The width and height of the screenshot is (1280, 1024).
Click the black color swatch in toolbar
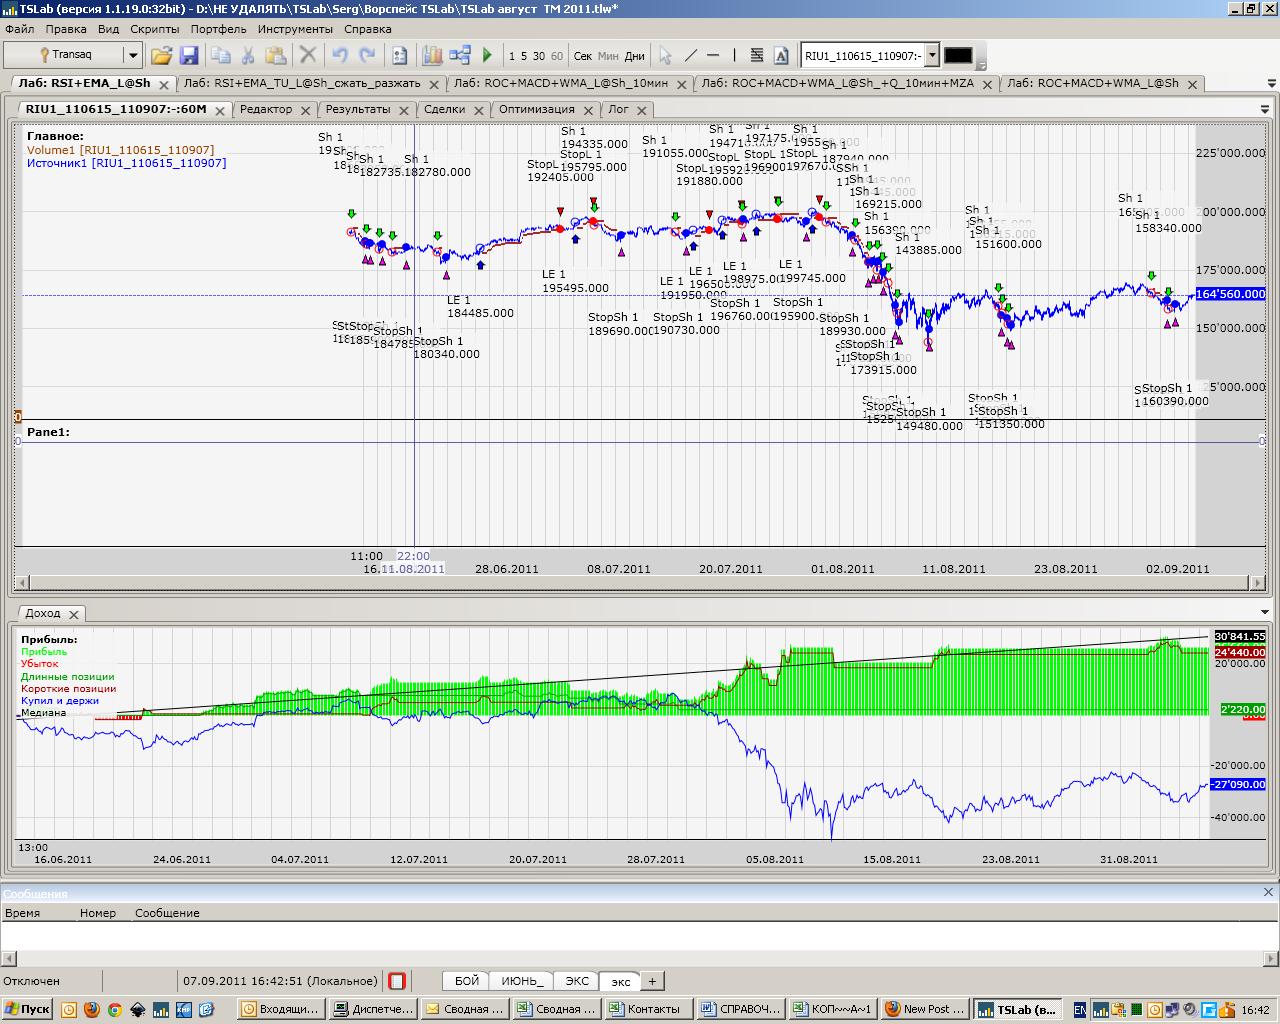click(958, 56)
